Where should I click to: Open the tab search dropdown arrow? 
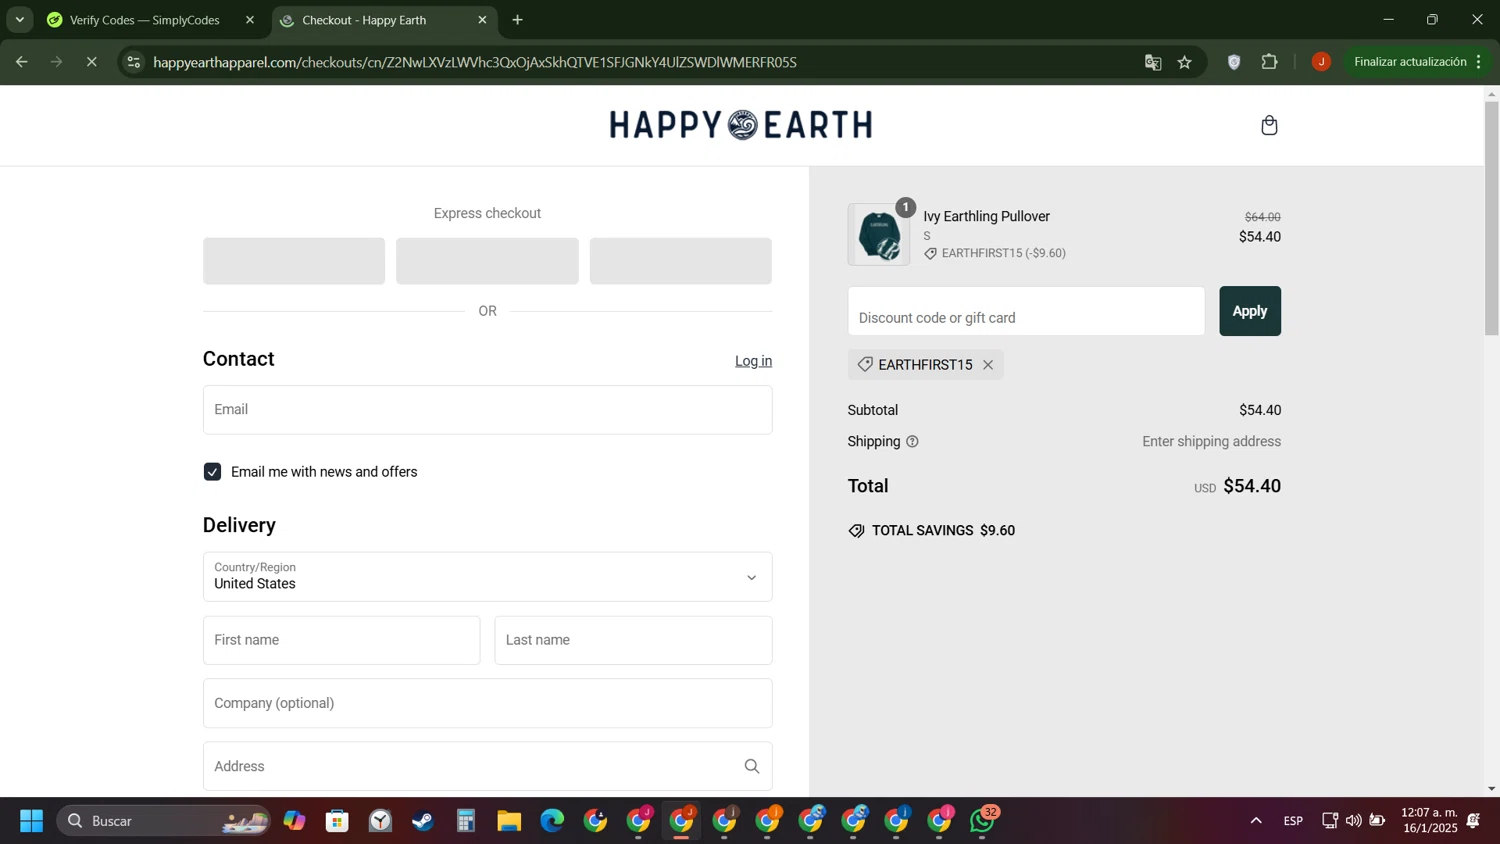pyautogui.click(x=19, y=20)
